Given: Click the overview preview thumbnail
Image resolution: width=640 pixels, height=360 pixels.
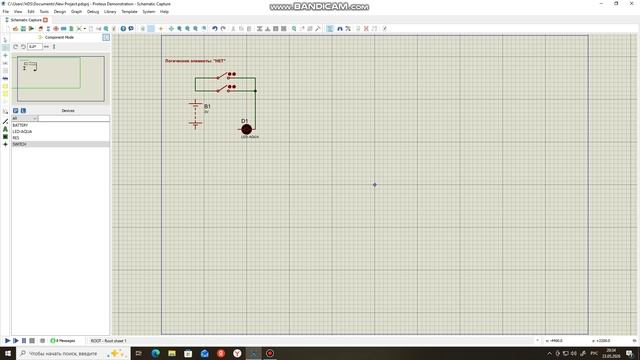Looking at the screenshot, I should point(61,78).
